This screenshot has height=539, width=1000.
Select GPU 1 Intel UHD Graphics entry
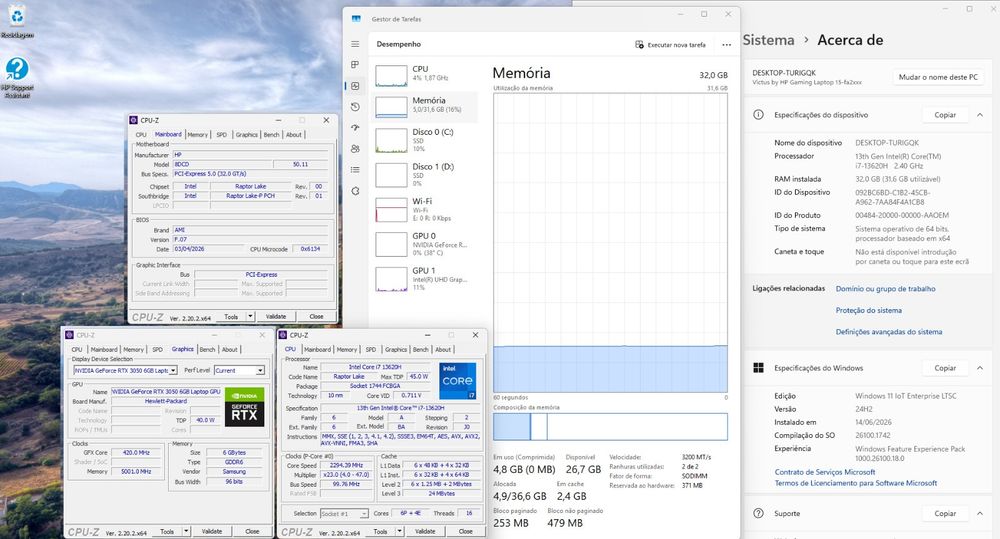pyautogui.click(x=425, y=279)
